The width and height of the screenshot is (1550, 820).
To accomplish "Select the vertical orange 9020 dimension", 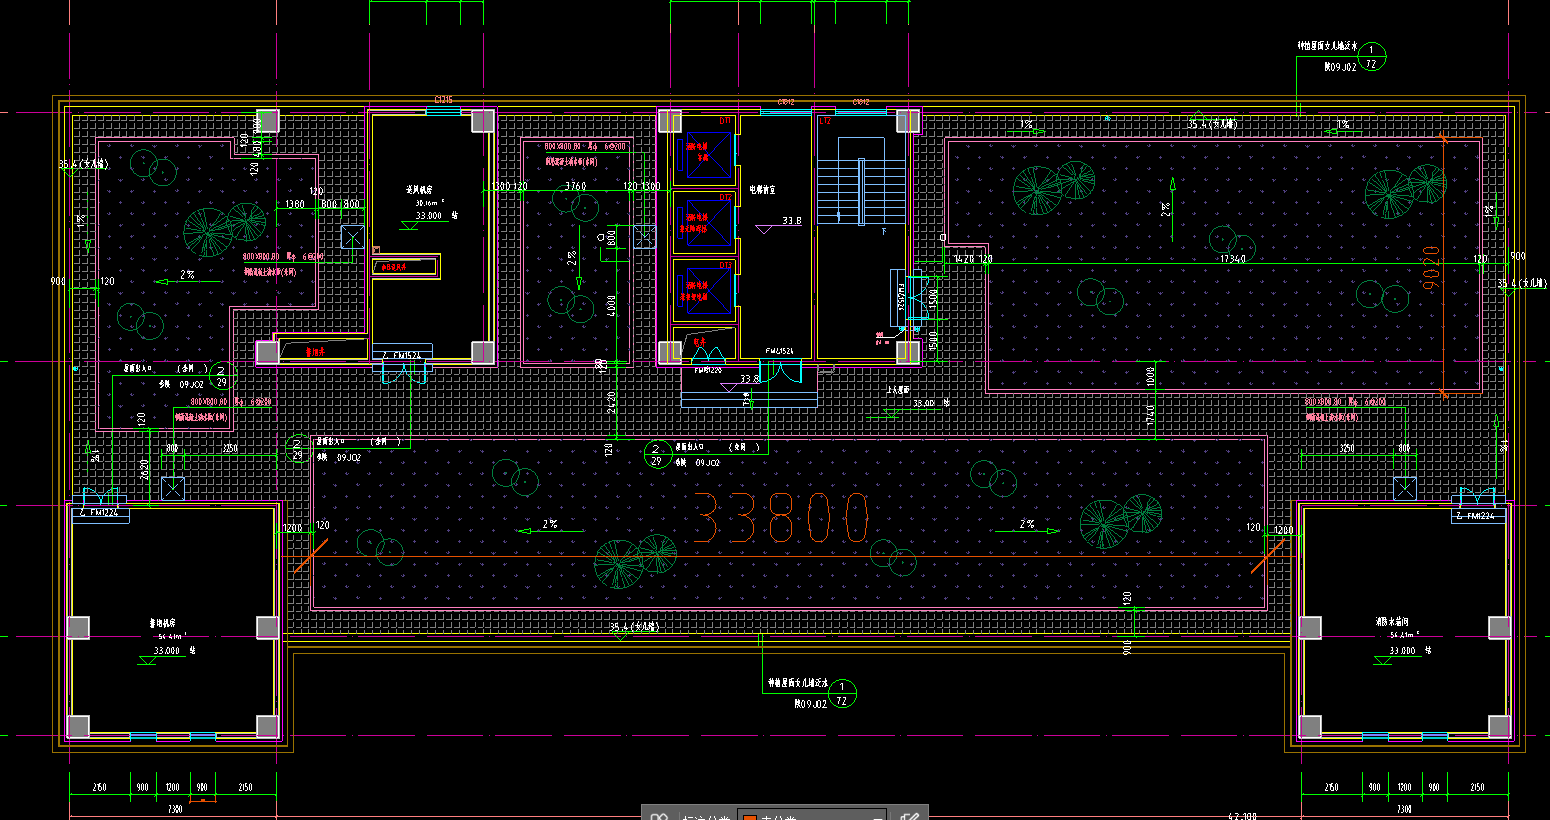I will (x=1430, y=268).
